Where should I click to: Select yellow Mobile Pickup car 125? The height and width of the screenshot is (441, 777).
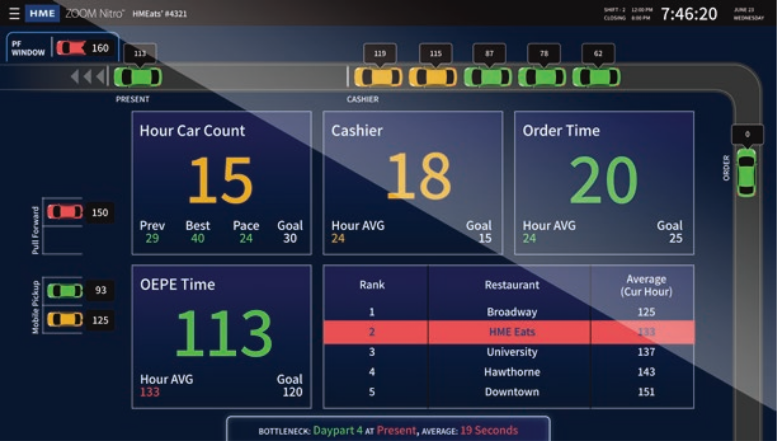(65, 320)
